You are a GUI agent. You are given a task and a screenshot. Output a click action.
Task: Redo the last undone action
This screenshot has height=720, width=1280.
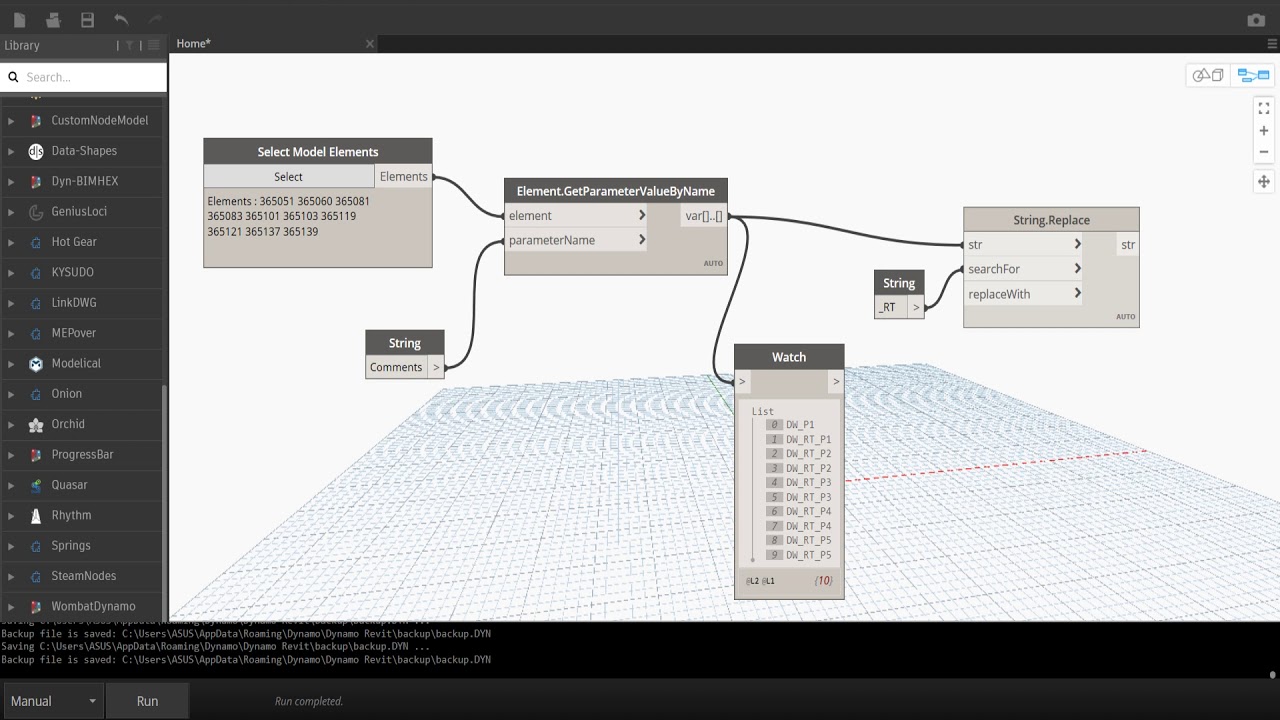pyautogui.click(x=155, y=20)
